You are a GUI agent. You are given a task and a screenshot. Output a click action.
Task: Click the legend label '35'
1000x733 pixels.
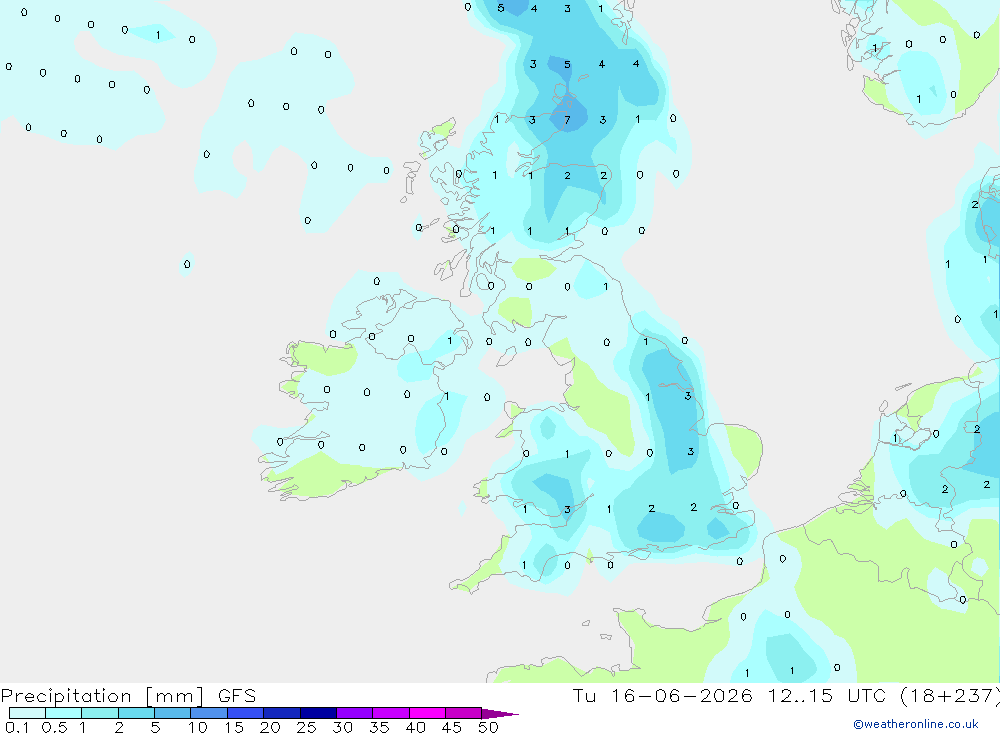coord(379,727)
